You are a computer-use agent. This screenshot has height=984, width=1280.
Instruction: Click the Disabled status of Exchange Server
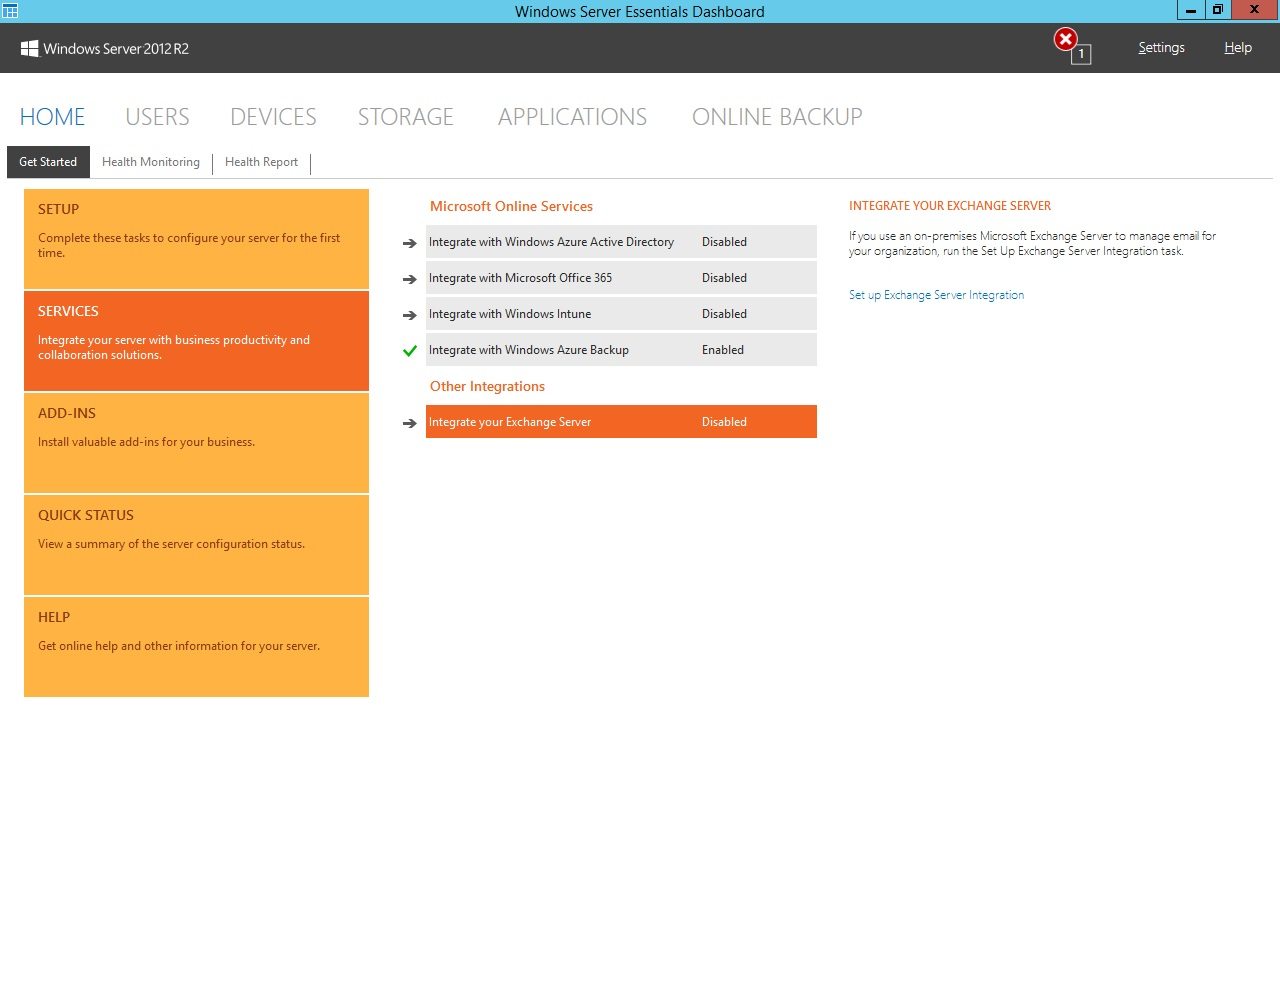click(x=724, y=422)
